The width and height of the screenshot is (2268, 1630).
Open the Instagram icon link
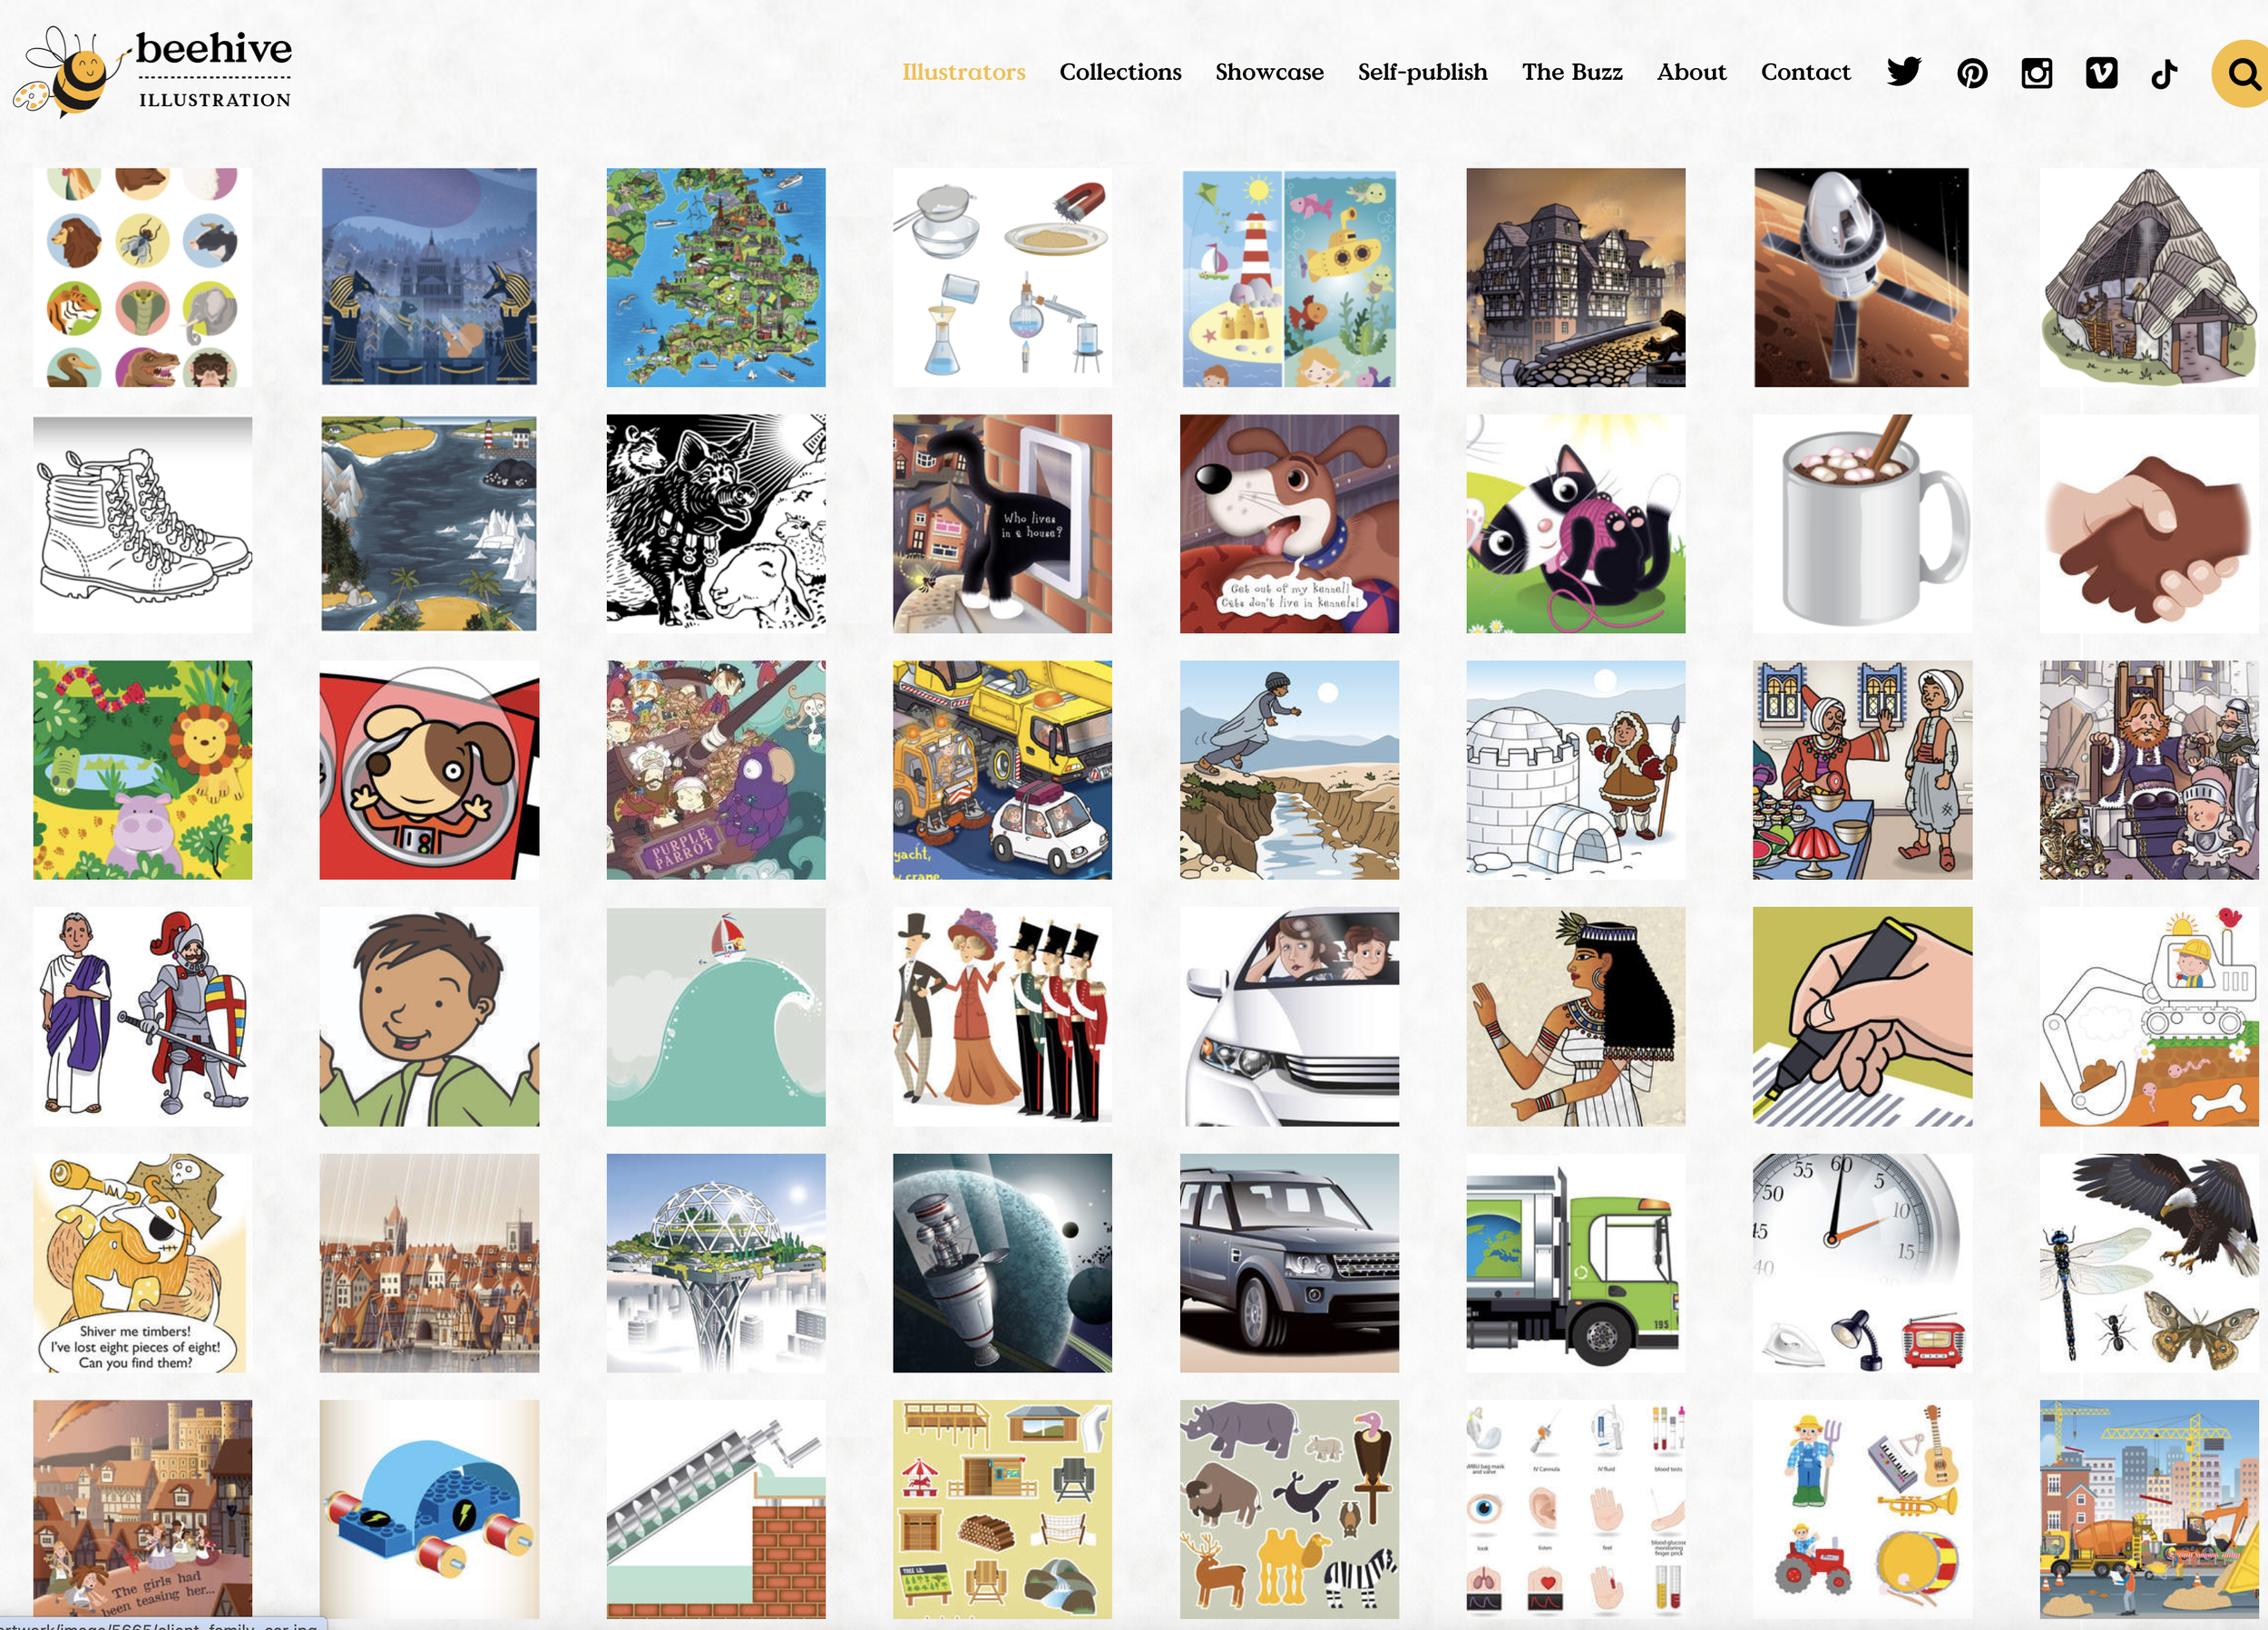tap(2037, 73)
